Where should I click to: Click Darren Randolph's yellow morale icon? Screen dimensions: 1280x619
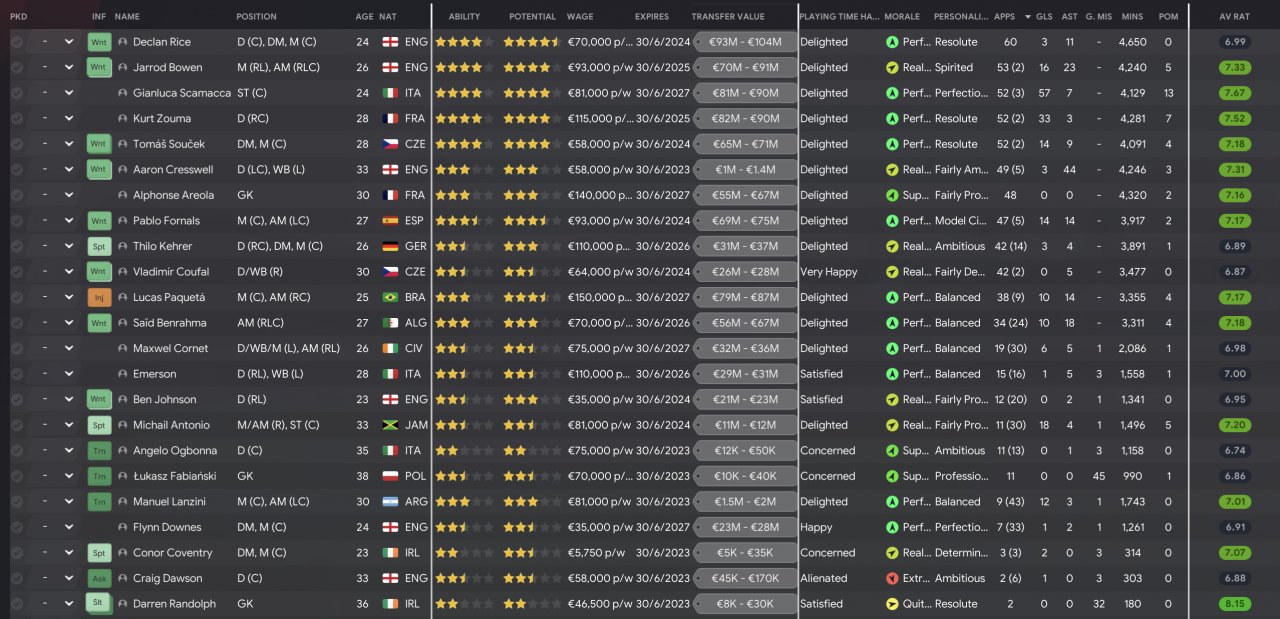point(892,604)
